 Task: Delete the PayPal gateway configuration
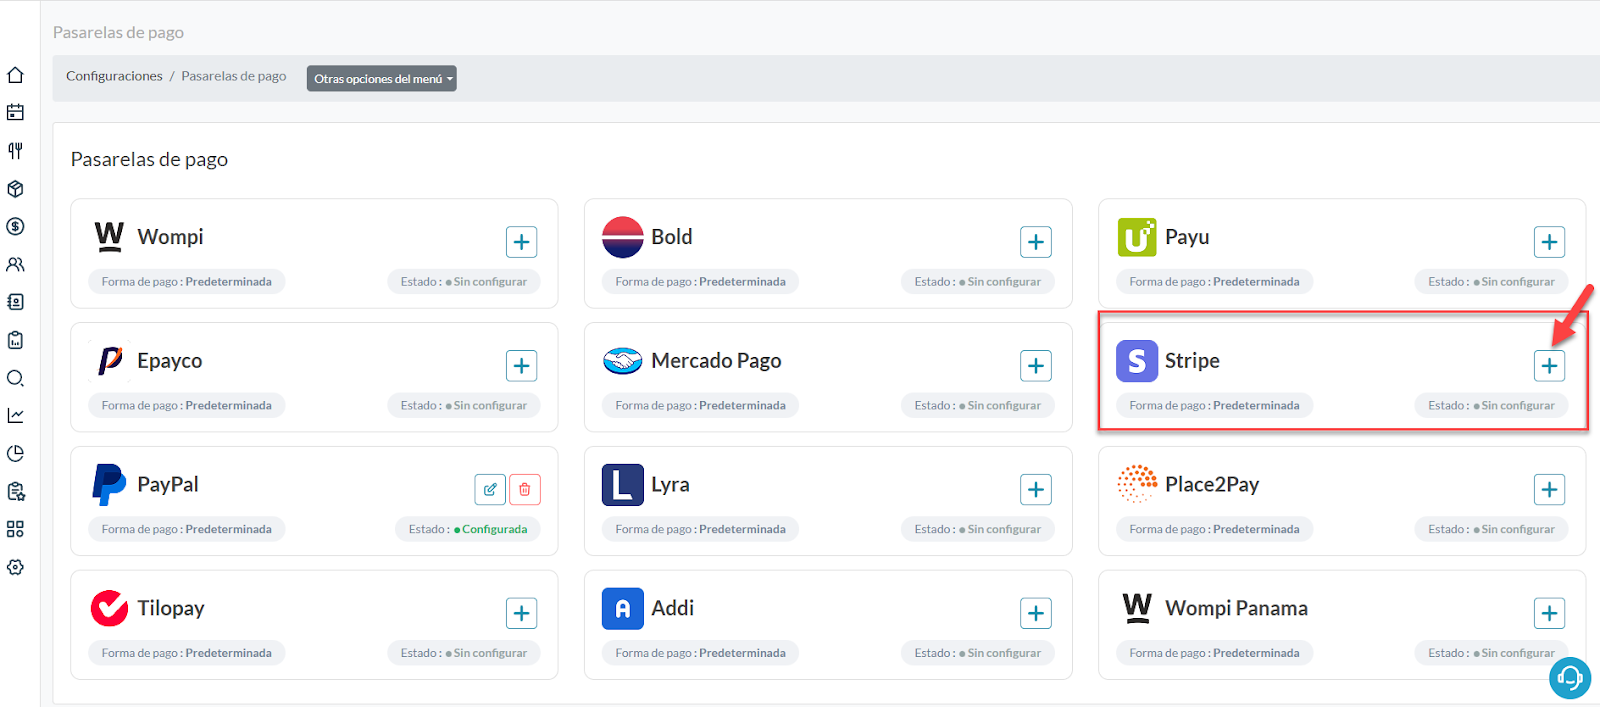525,489
